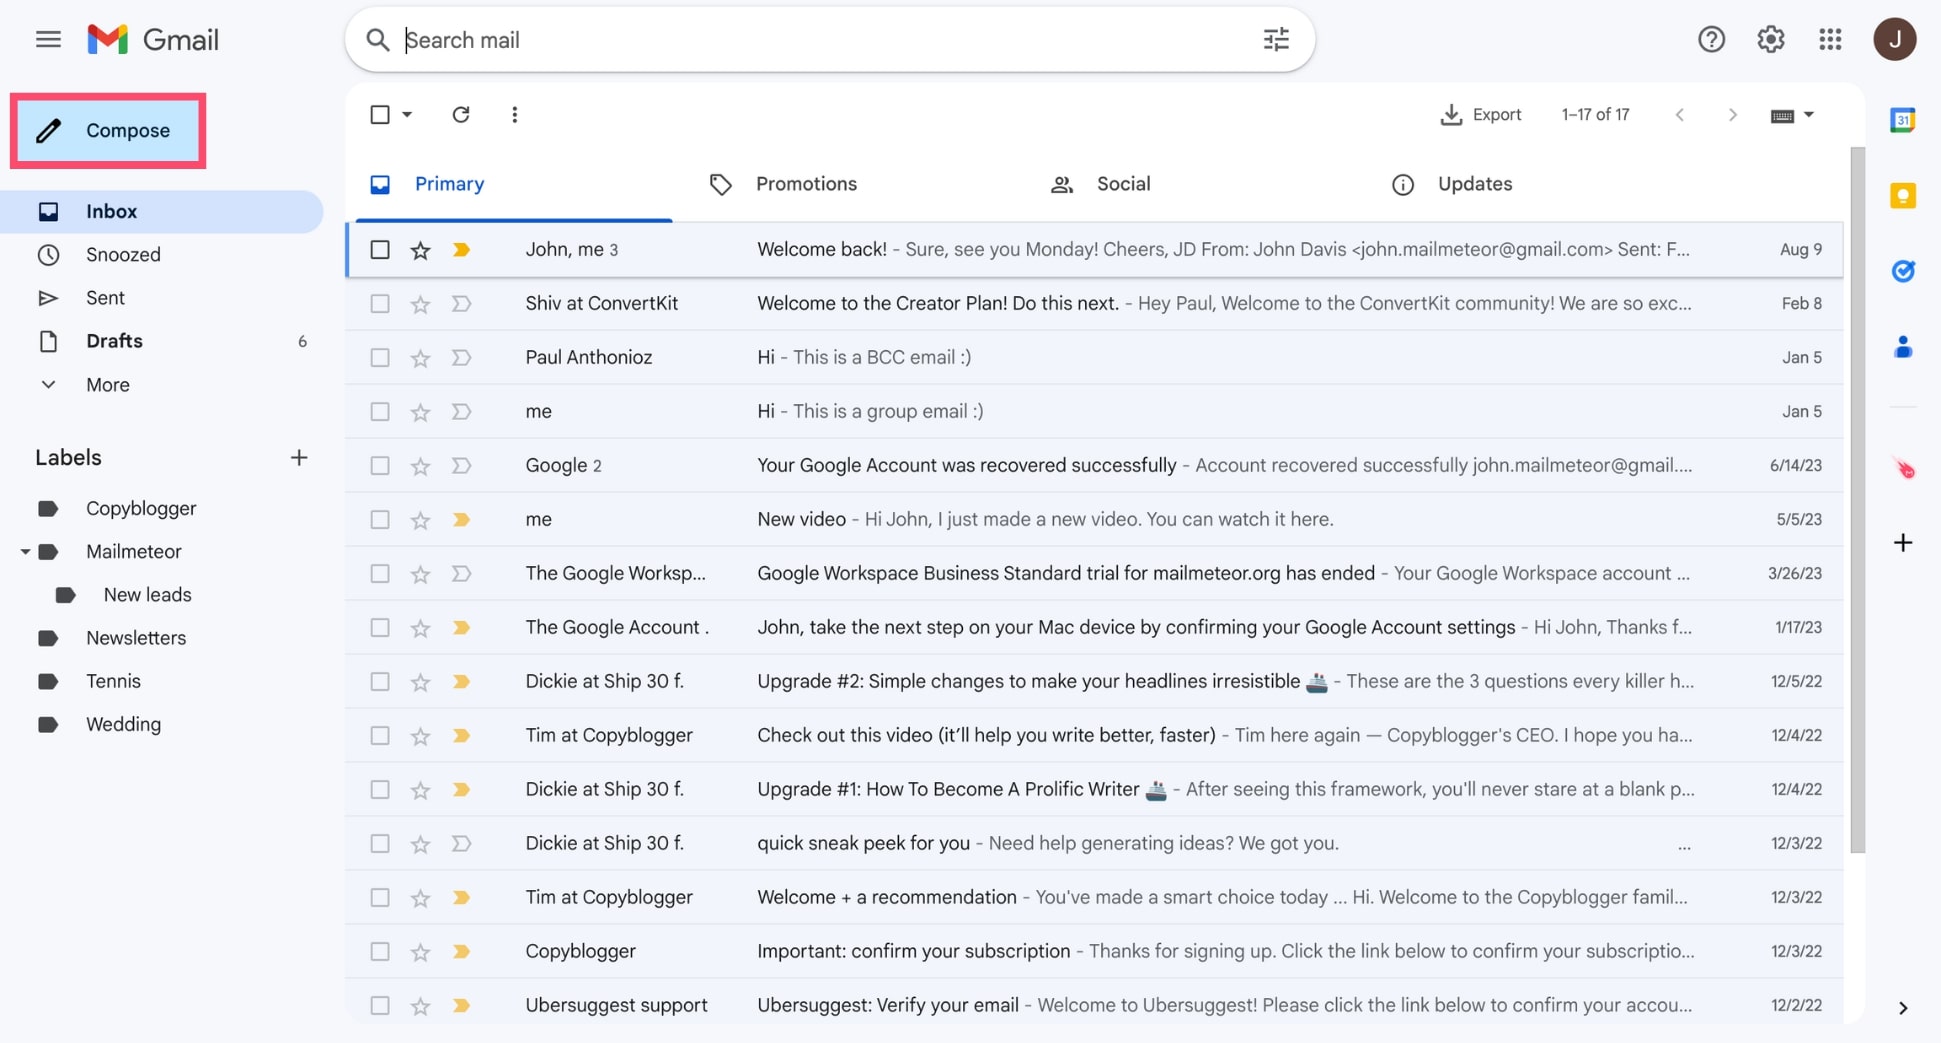Toggle importance marker on New video email
Viewport: 1941px width, 1043px height.
[x=461, y=520]
